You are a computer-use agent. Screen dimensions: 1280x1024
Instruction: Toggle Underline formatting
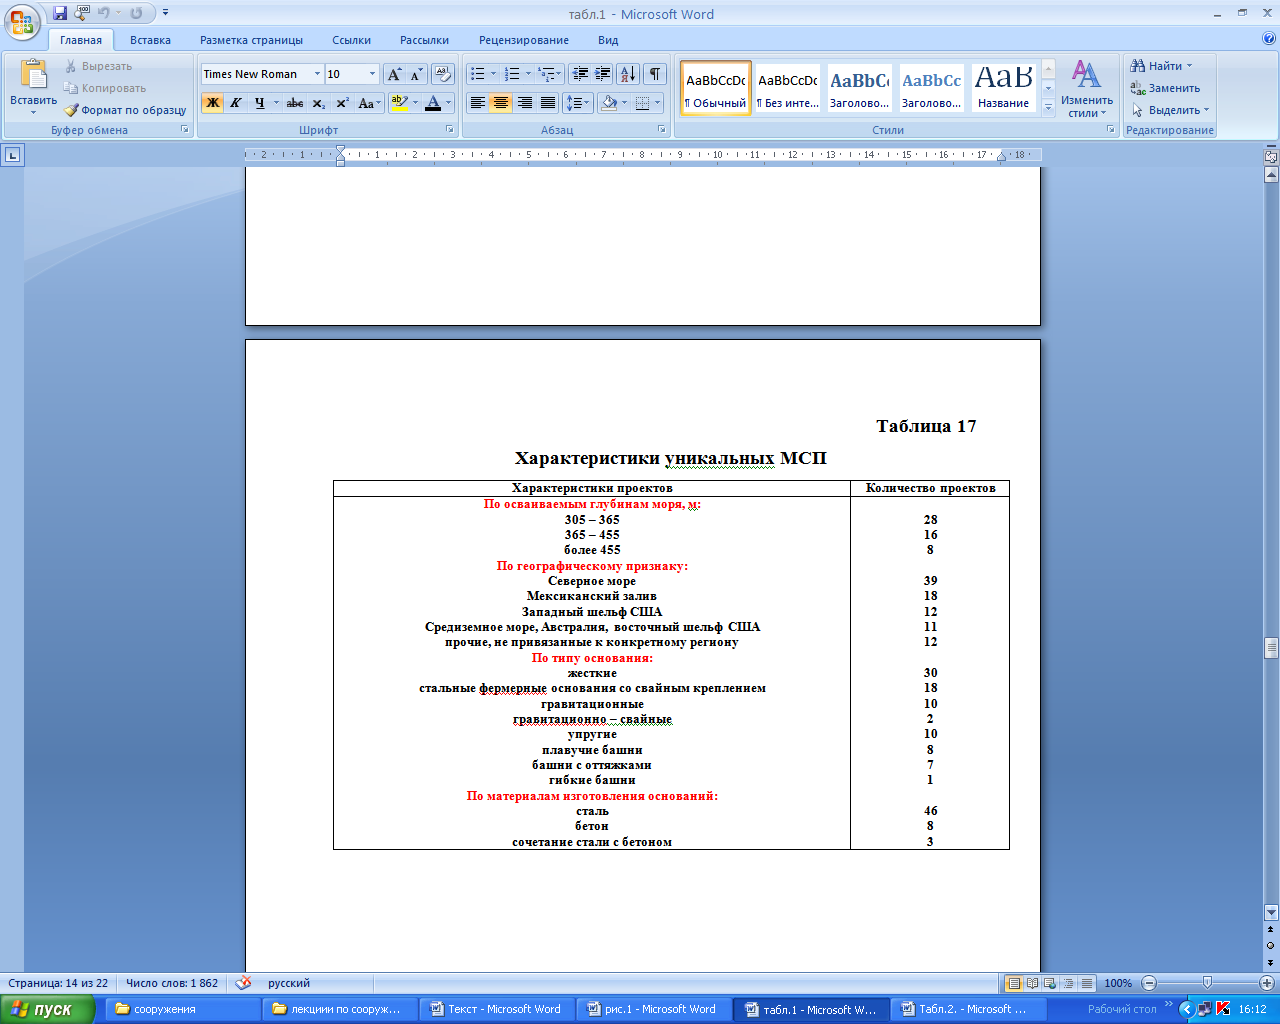[260, 103]
